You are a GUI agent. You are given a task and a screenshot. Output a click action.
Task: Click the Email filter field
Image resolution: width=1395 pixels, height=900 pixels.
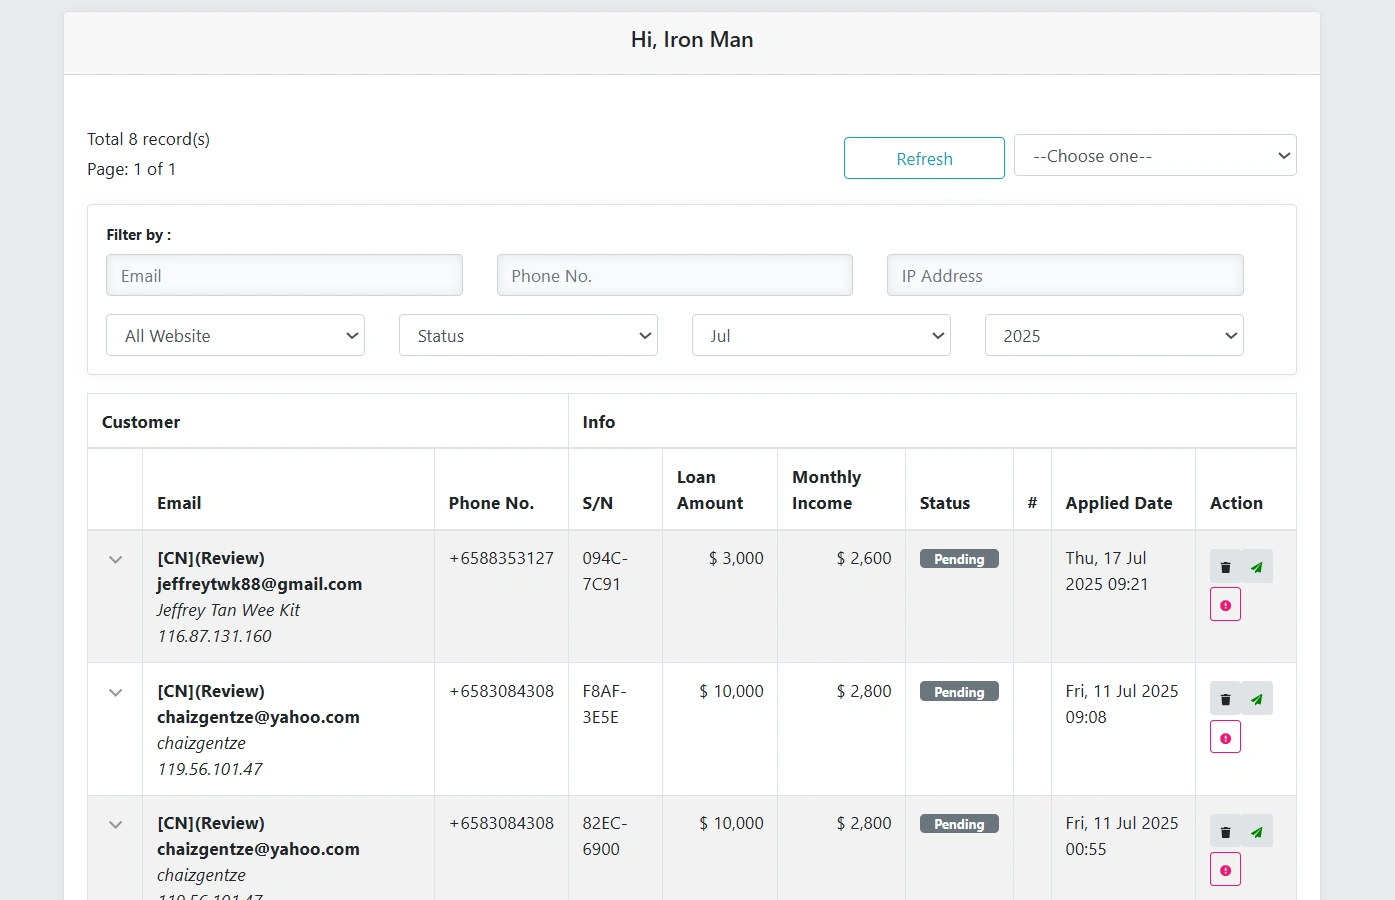click(x=284, y=276)
